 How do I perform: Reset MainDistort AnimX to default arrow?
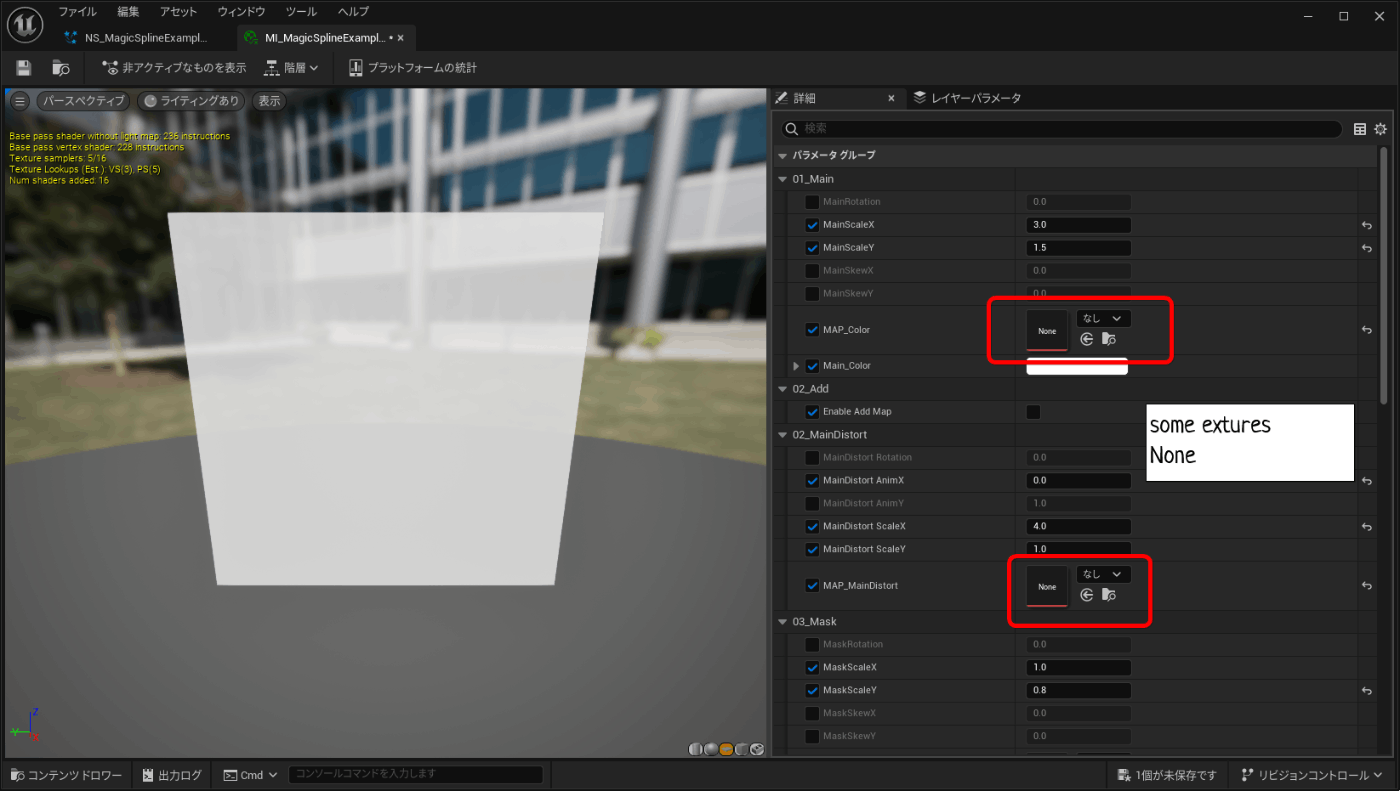[x=1366, y=481]
